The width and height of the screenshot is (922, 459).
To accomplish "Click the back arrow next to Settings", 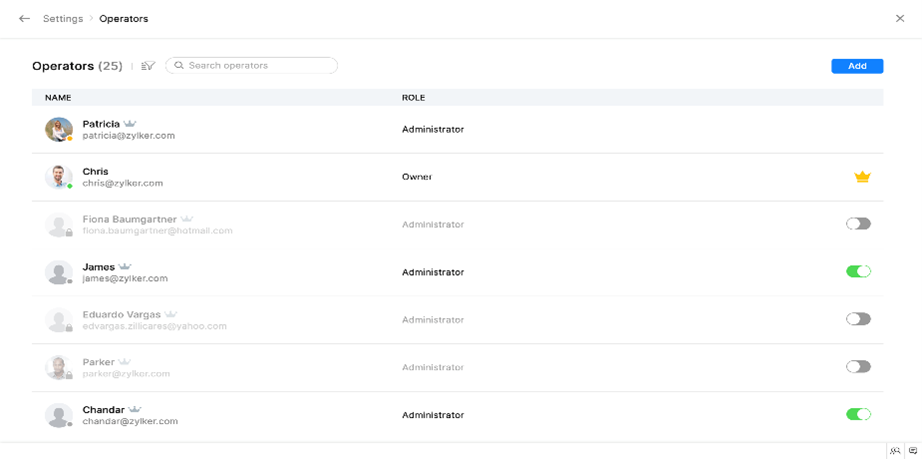I will (24, 19).
